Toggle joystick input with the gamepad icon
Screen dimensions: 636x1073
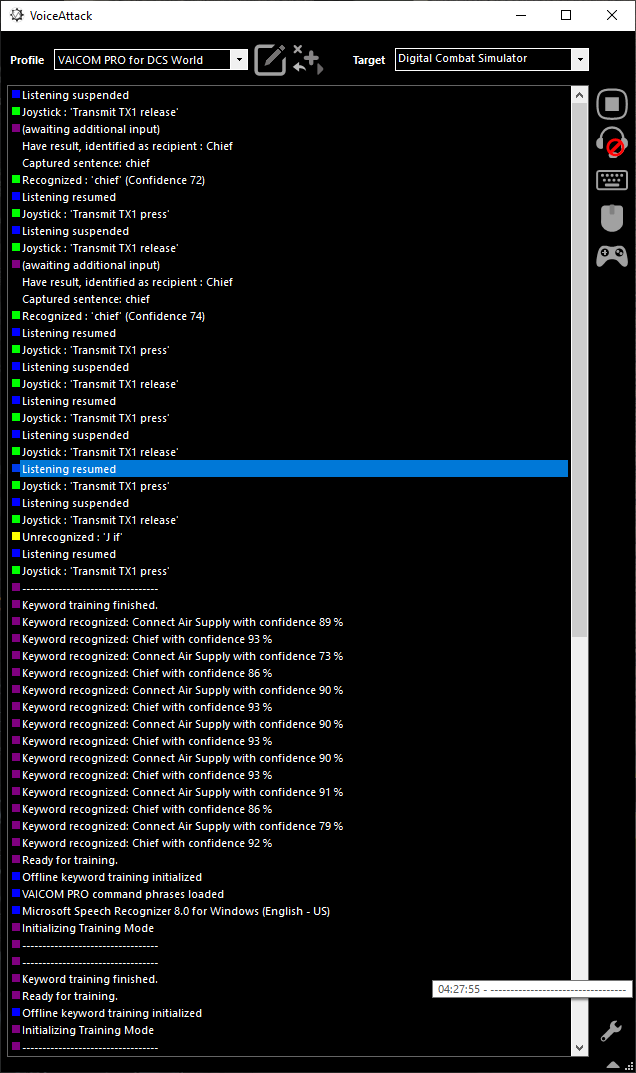(611, 256)
